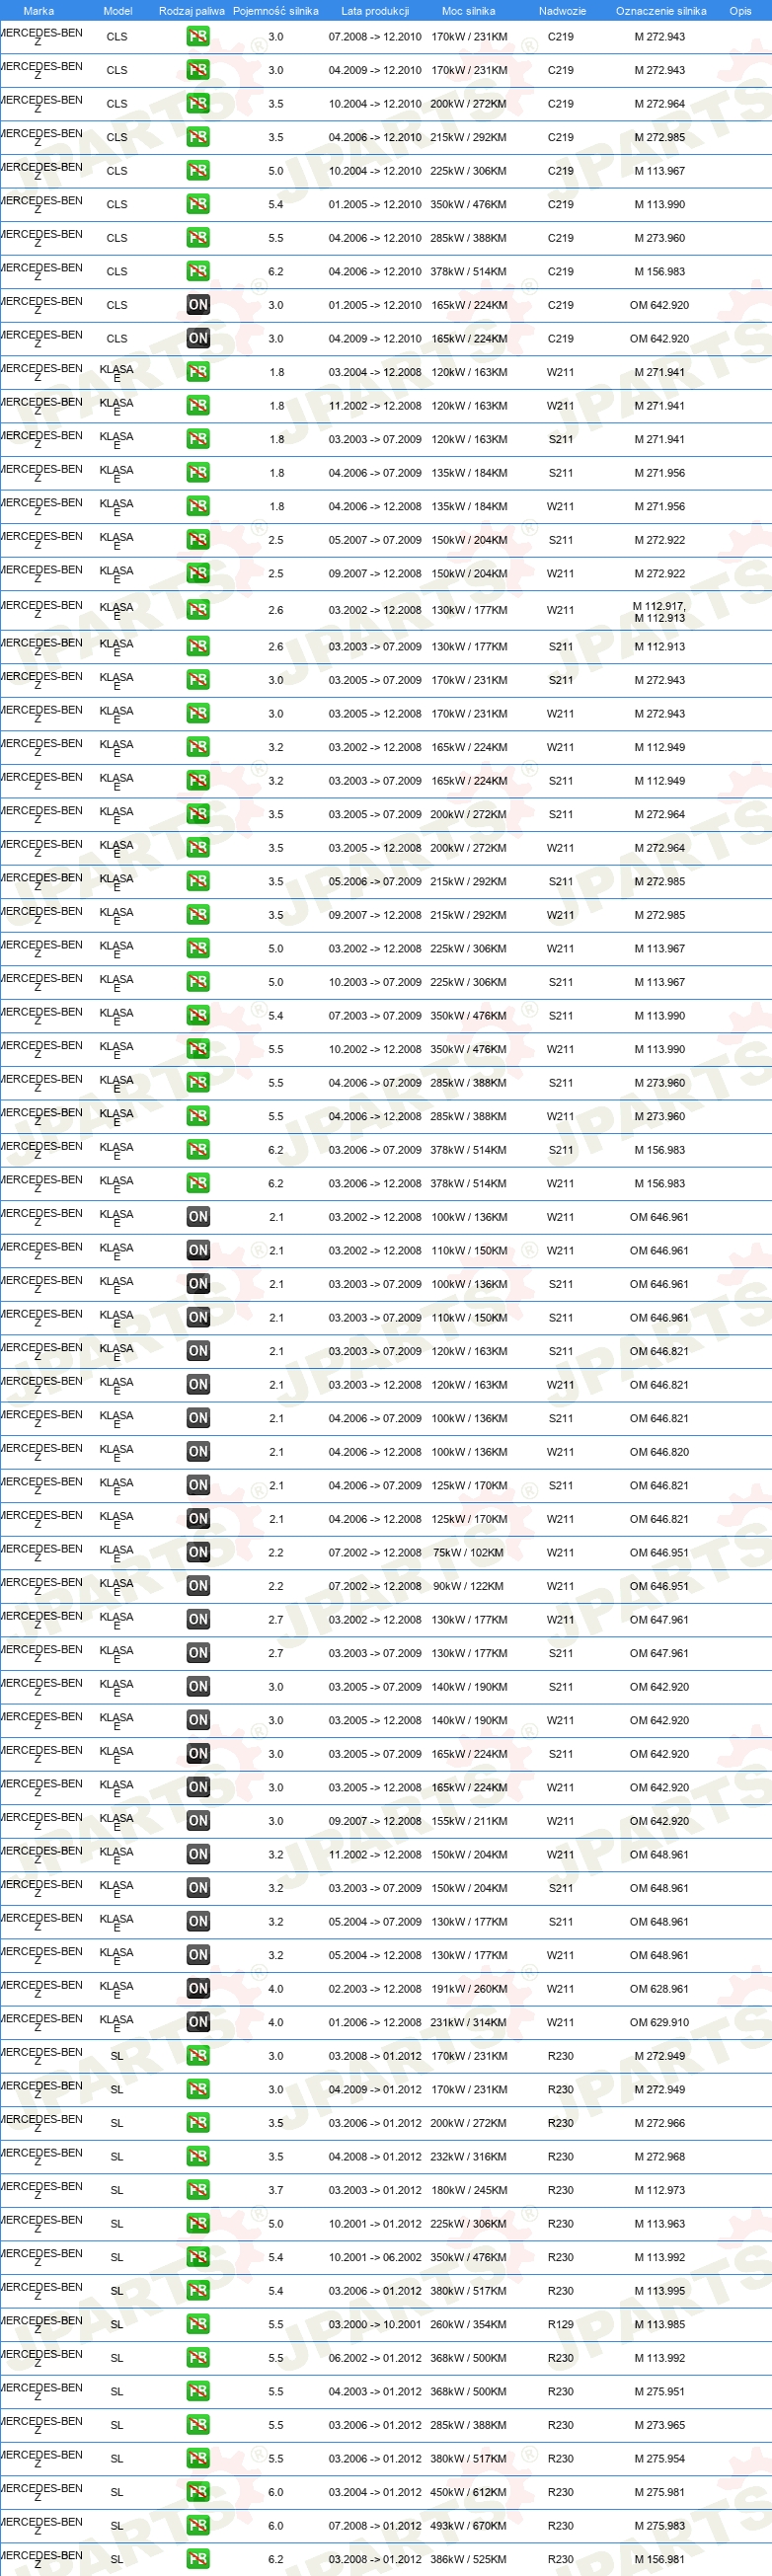This screenshot has height=2576, width=772.
Task: Click the M 275.951 engine code cell
Action: [660, 2391]
